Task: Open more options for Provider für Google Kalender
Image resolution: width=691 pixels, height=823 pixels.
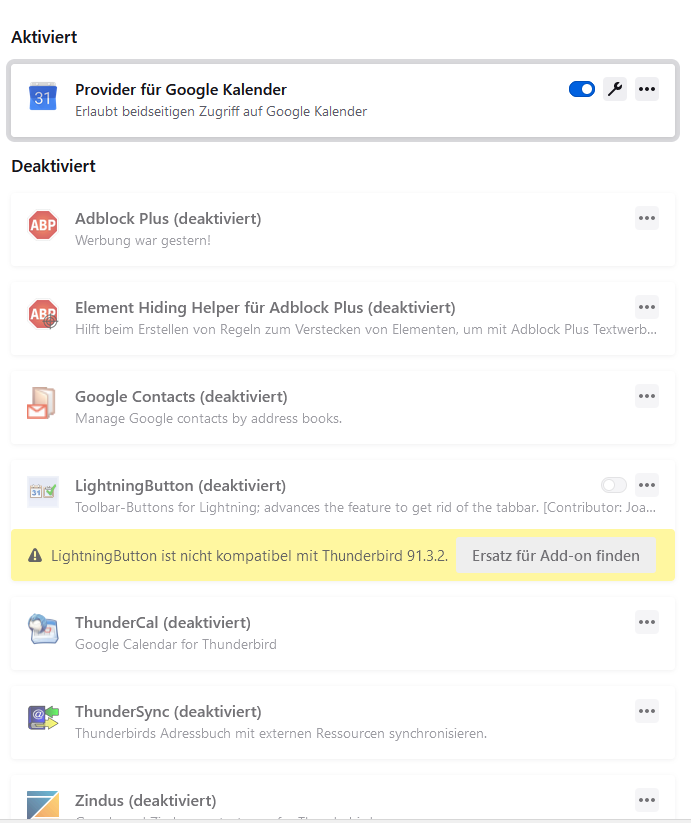Action: (647, 90)
